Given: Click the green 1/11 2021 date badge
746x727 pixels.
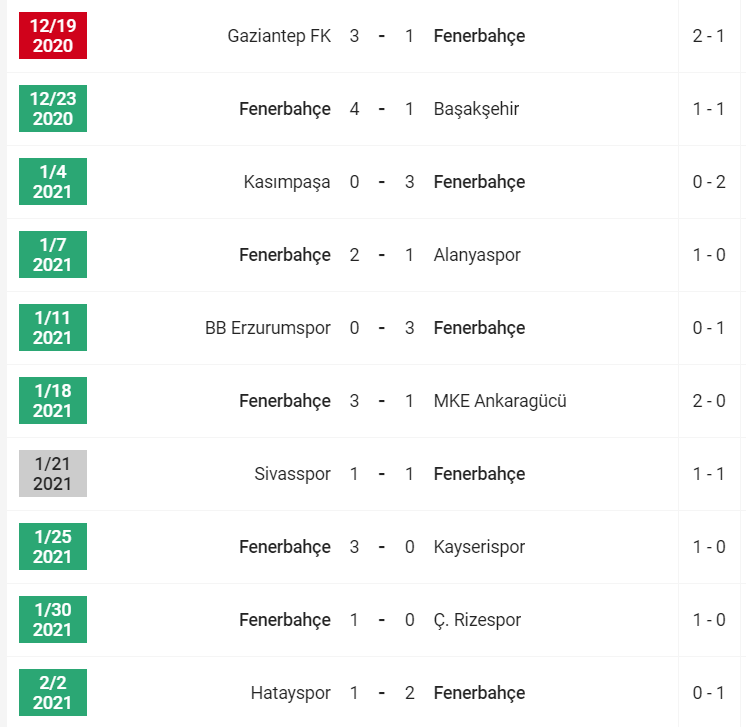Looking at the screenshot, I should pos(53,328).
